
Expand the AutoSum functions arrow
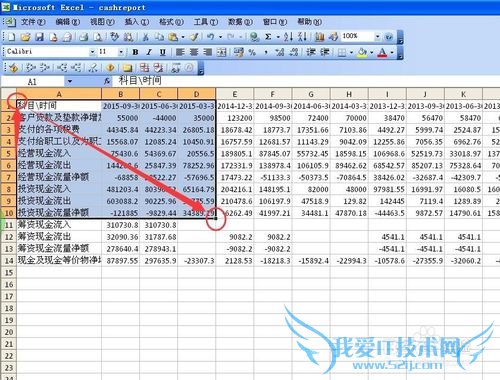pos(278,37)
